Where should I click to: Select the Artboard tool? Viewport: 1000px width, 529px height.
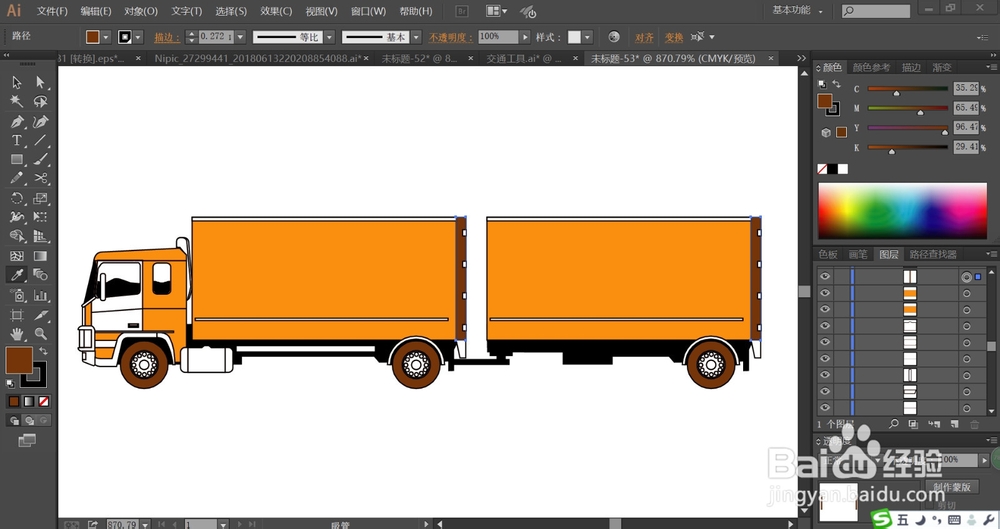coord(17,315)
